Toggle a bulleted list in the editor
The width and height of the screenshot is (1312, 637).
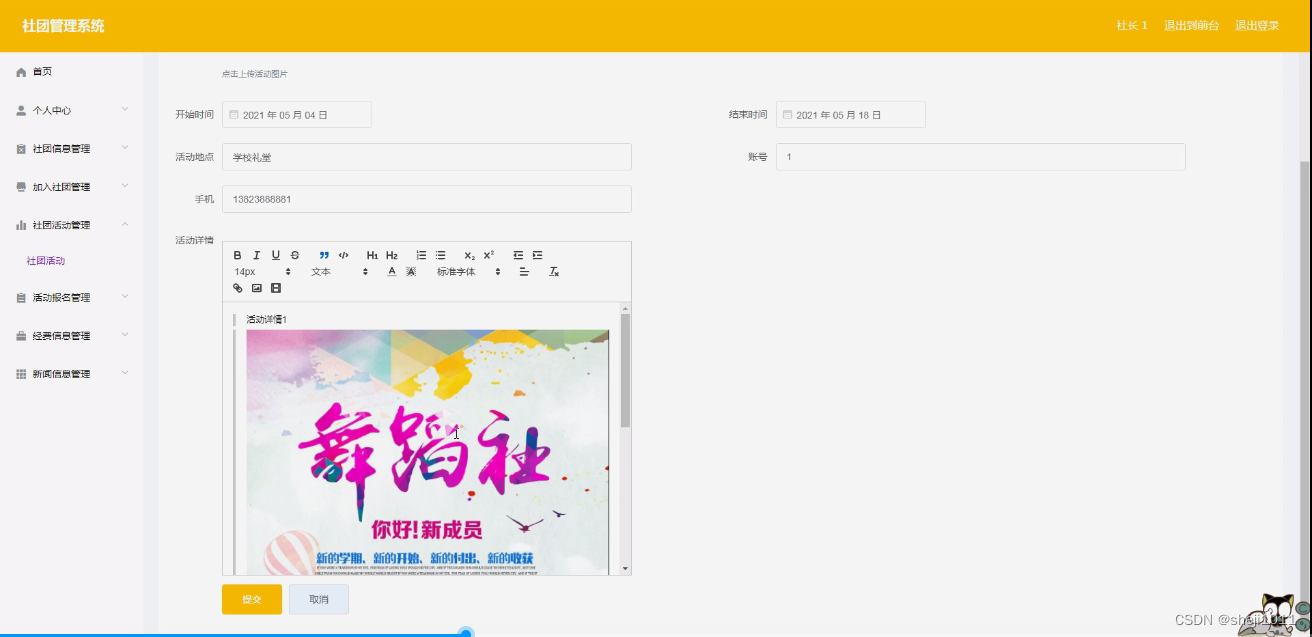point(441,254)
